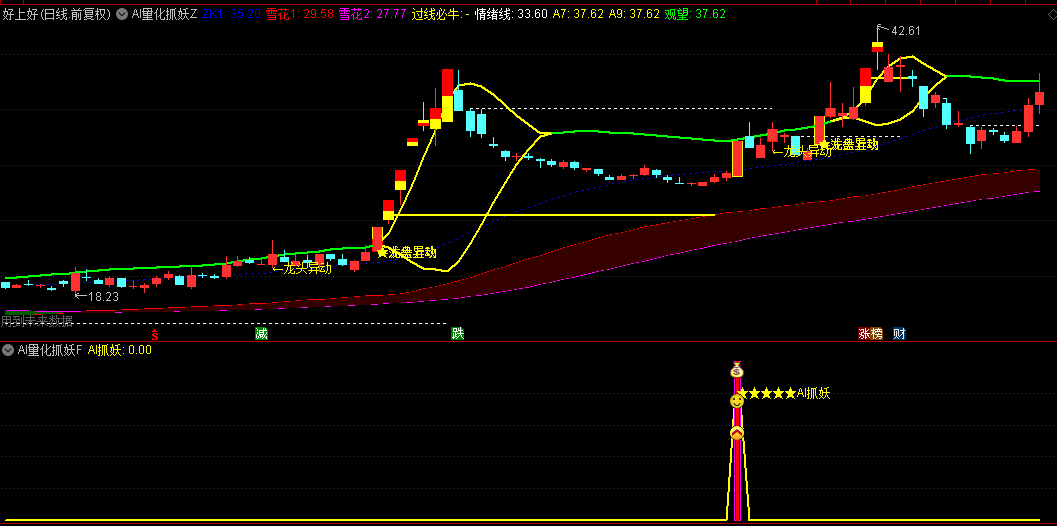1057x526 pixels.
Task: Select the 情绪线: 33.60 readout
Action: pyautogui.click(x=511, y=13)
